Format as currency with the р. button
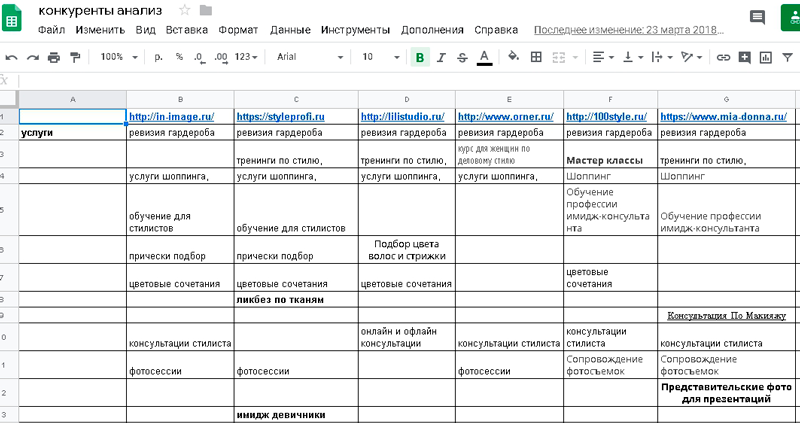Screen dimensions: 800x423 [158, 57]
